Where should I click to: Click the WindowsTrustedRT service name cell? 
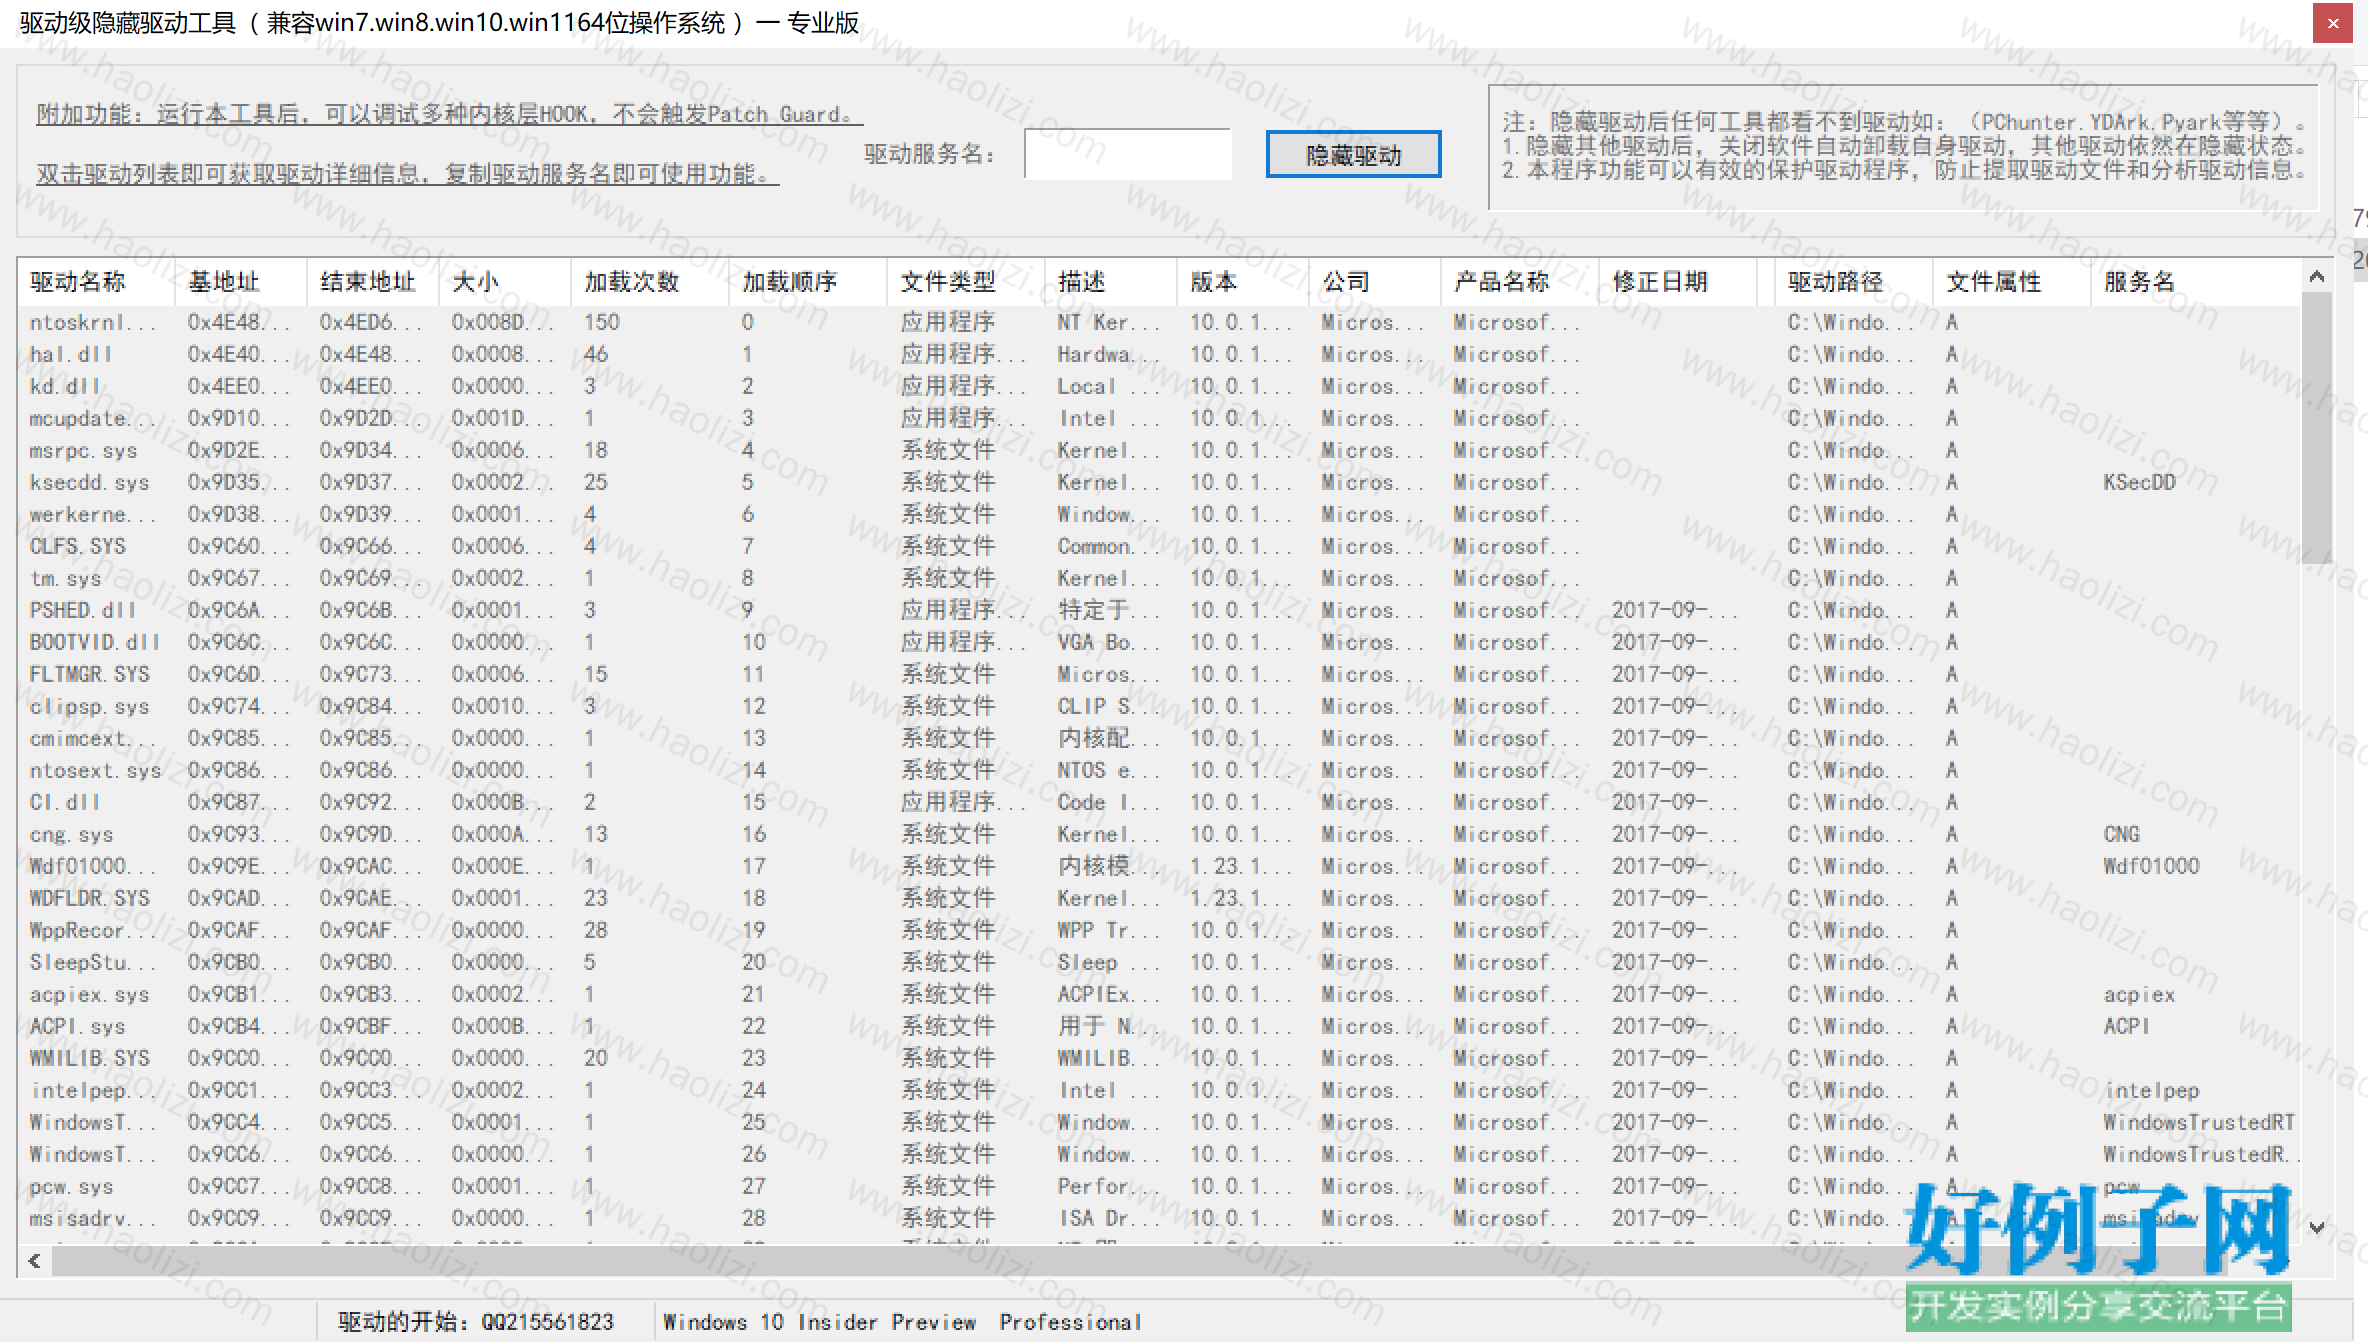[2198, 1122]
